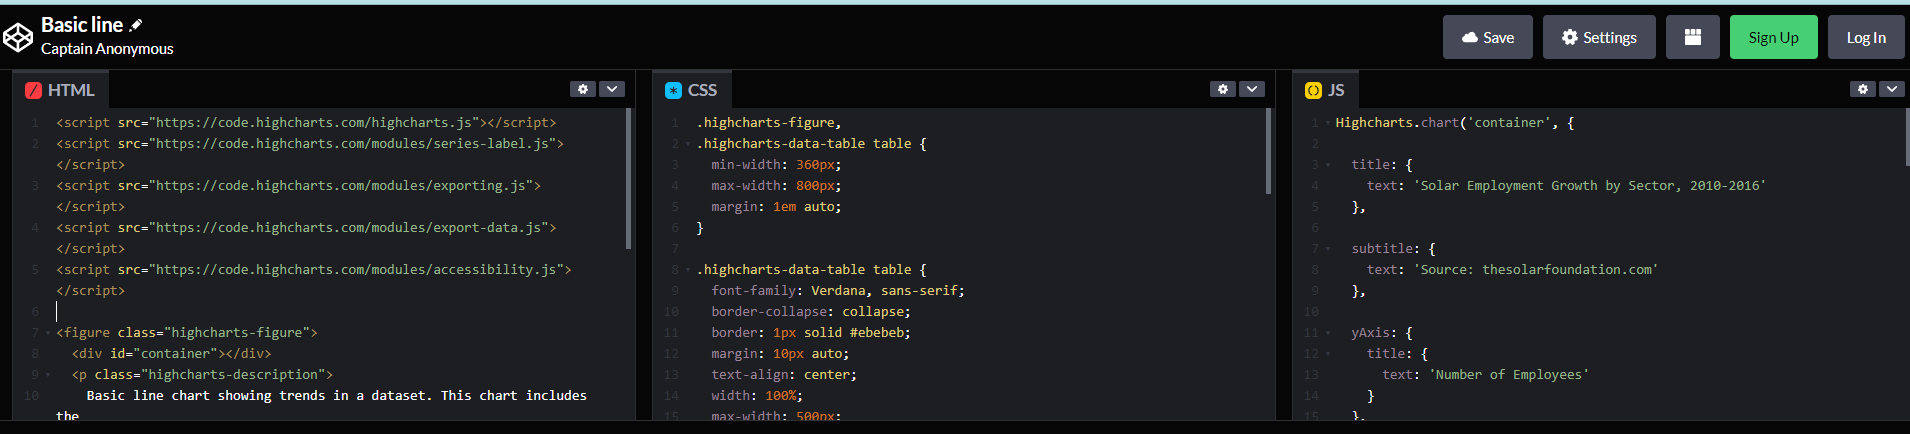Click 'Source: thesolarfoundation.com' text line
Screen dimensions: 1910x434
[1512, 270]
